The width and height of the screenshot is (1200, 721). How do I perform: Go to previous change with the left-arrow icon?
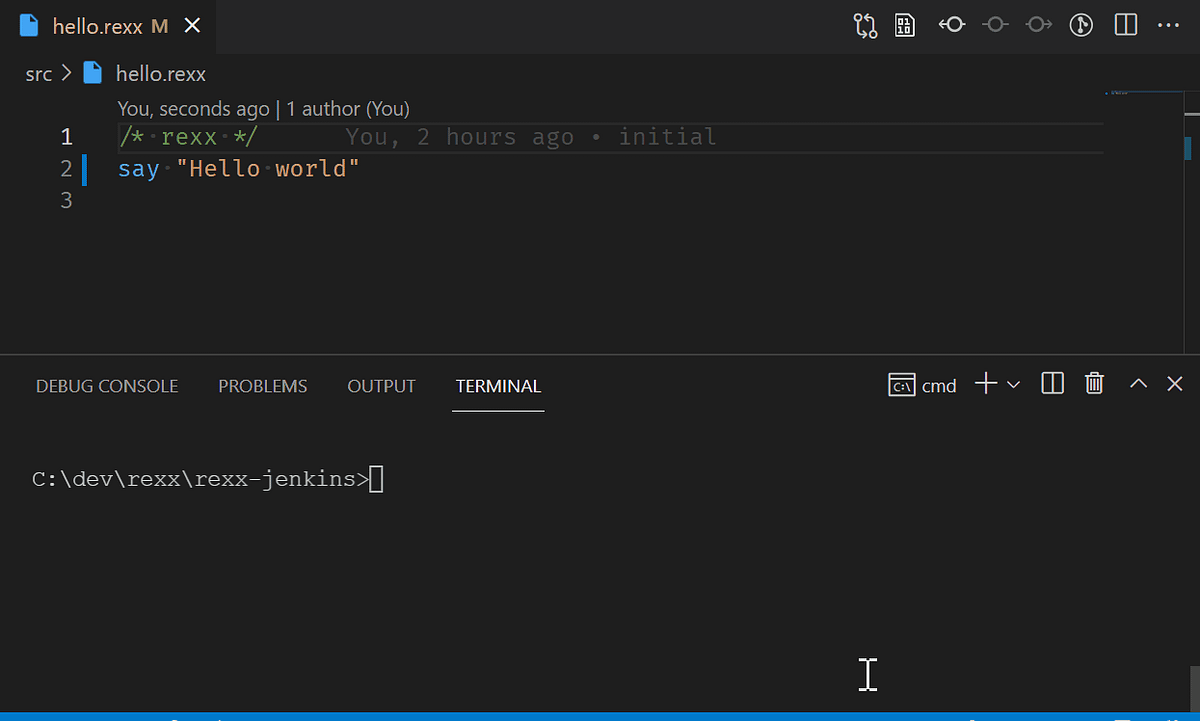(952, 25)
